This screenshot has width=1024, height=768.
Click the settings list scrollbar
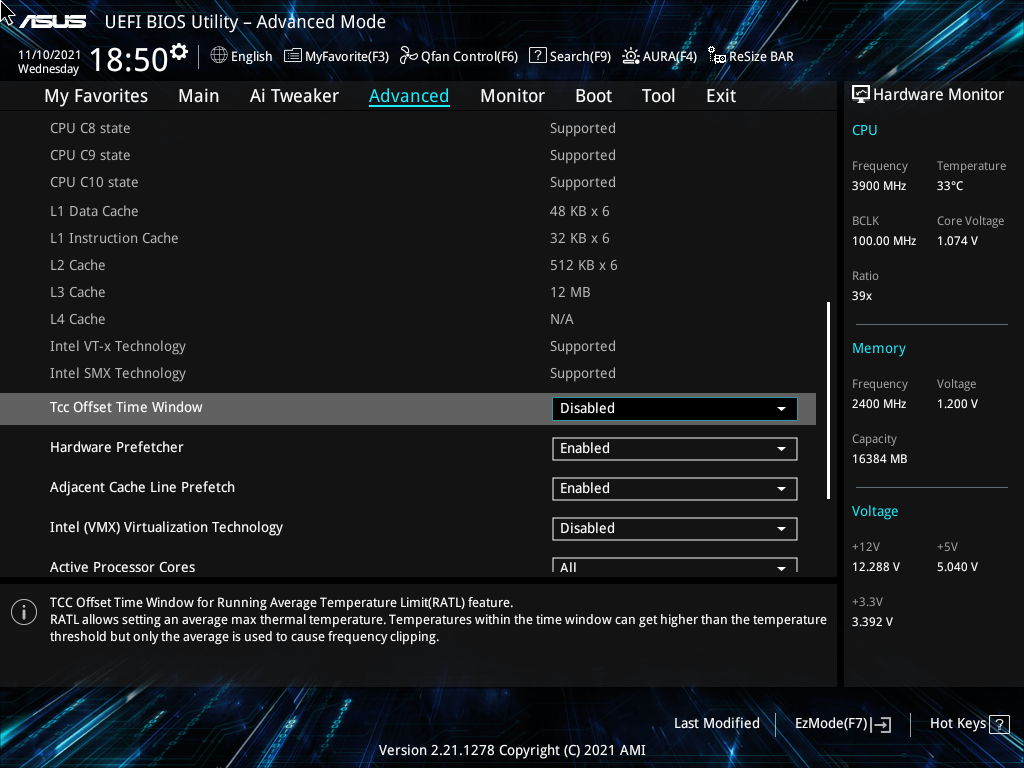pos(829,400)
